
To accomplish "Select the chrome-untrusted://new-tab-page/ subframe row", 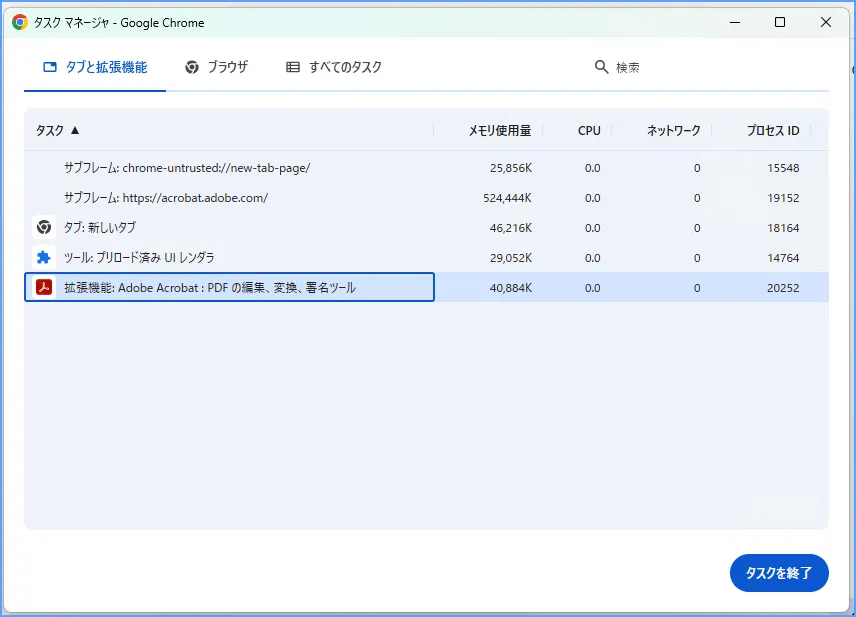I will 426,168.
